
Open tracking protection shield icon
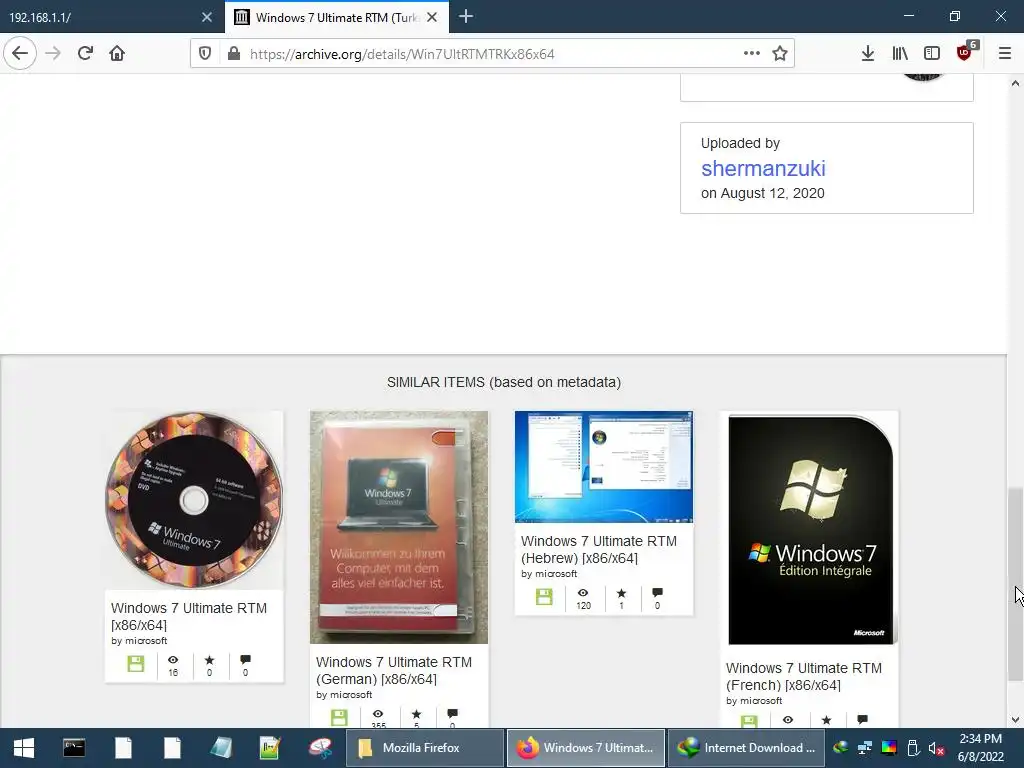coord(205,54)
